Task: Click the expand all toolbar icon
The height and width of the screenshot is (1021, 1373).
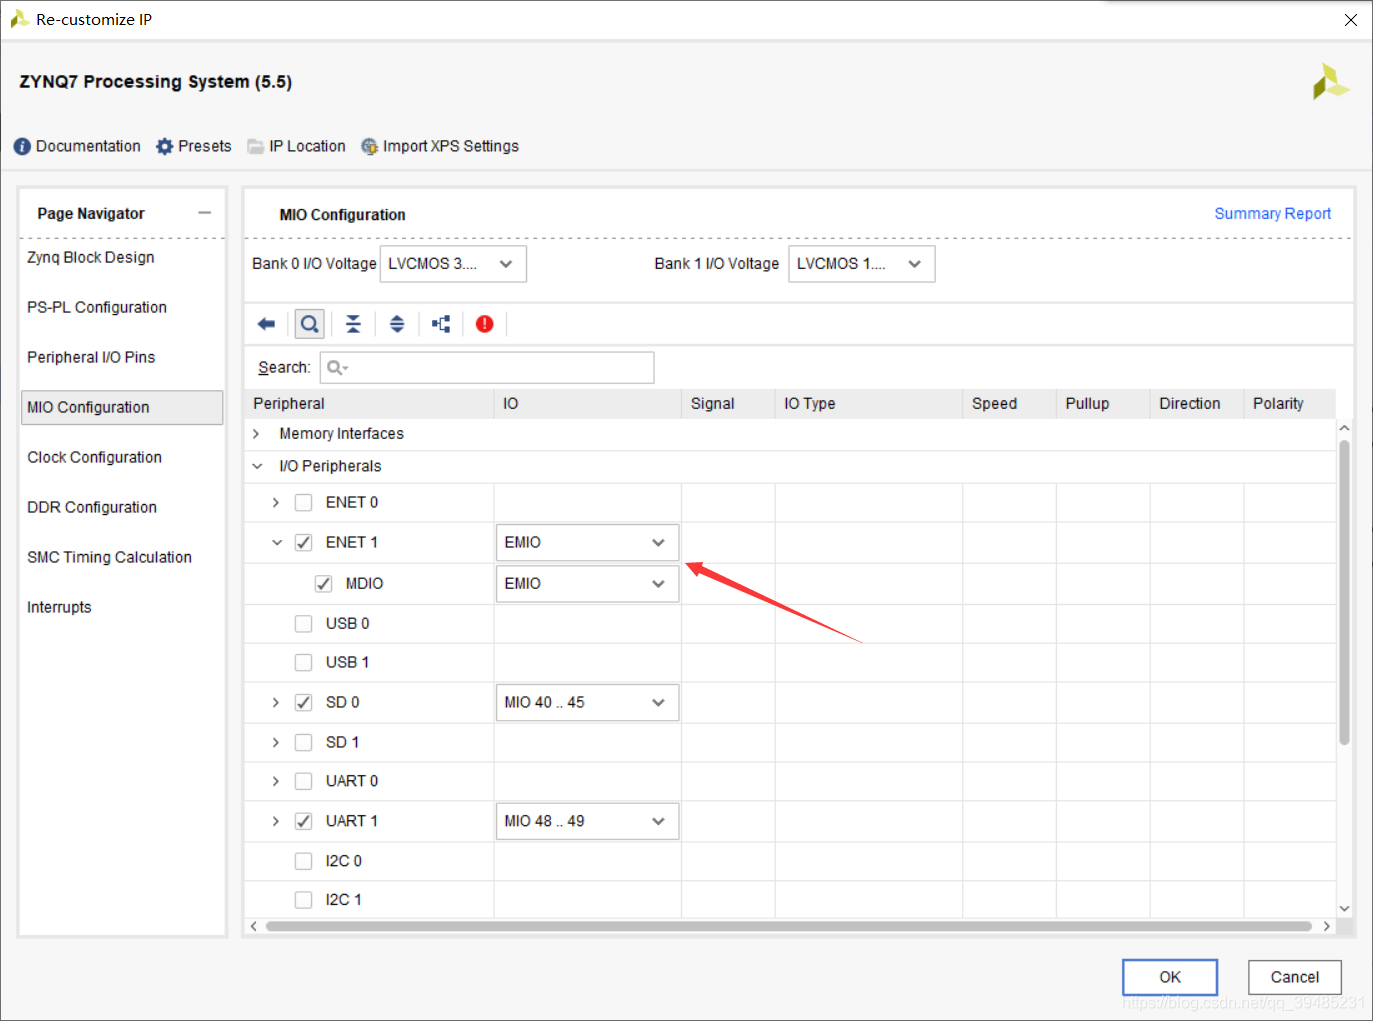Action: [397, 324]
